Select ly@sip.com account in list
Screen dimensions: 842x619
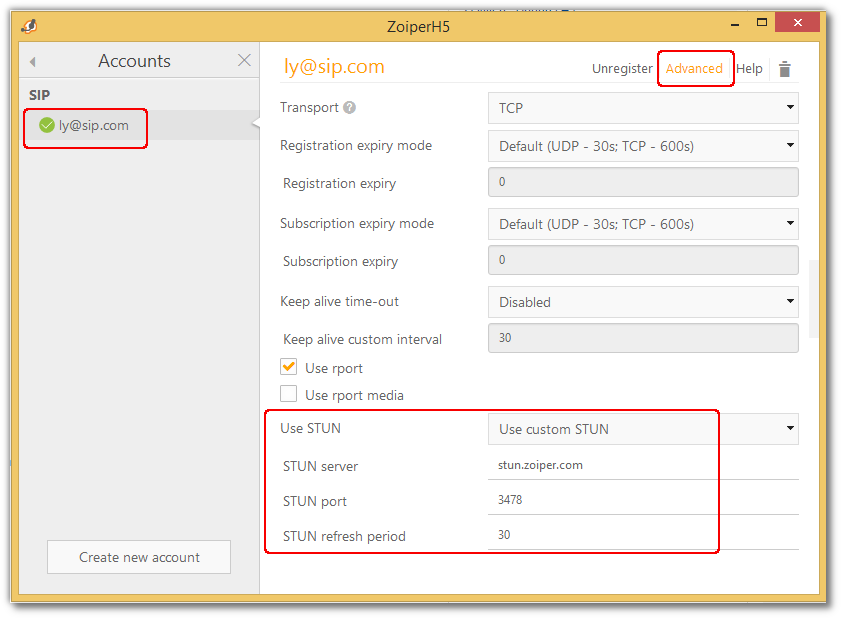(x=94, y=125)
